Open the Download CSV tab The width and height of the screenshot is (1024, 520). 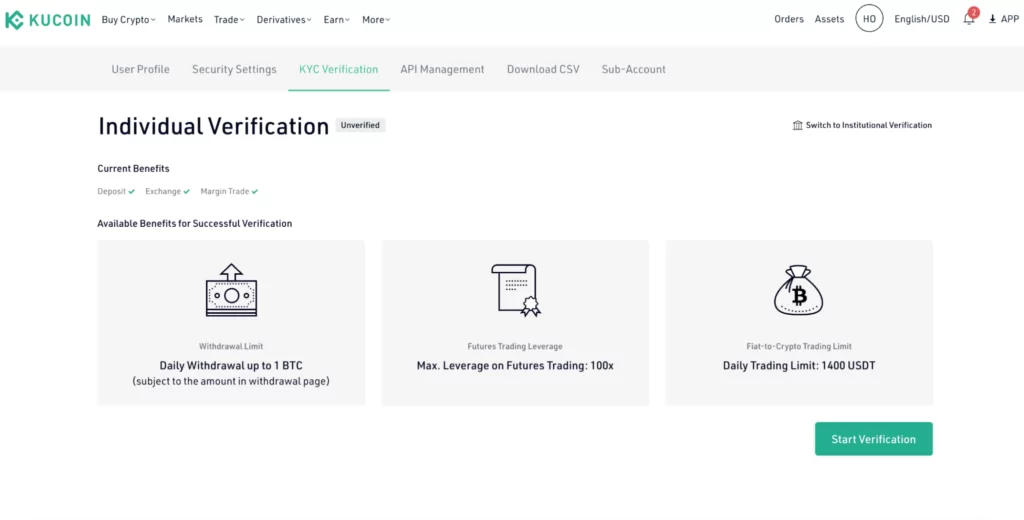coord(543,69)
